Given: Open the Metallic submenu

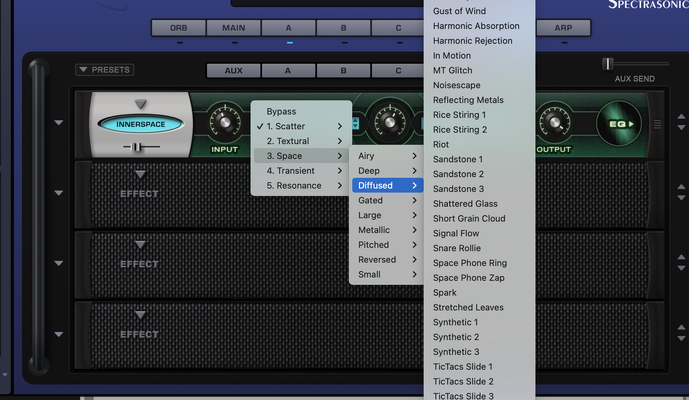Looking at the screenshot, I should (387, 230).
